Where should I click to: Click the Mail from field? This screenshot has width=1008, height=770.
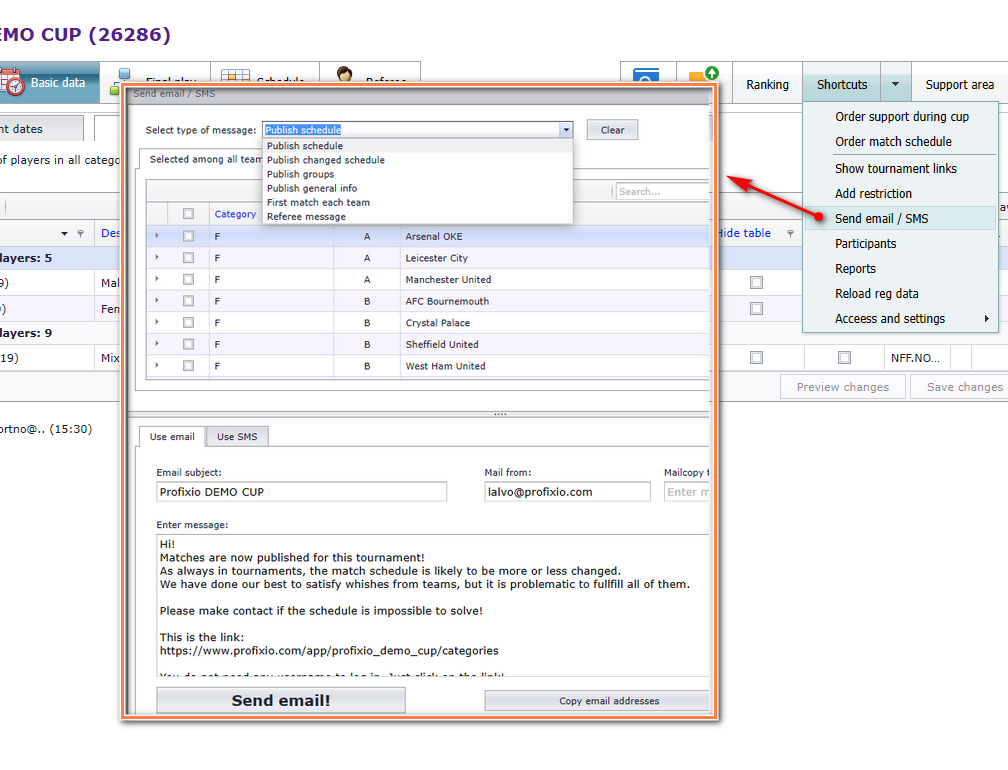568,492
